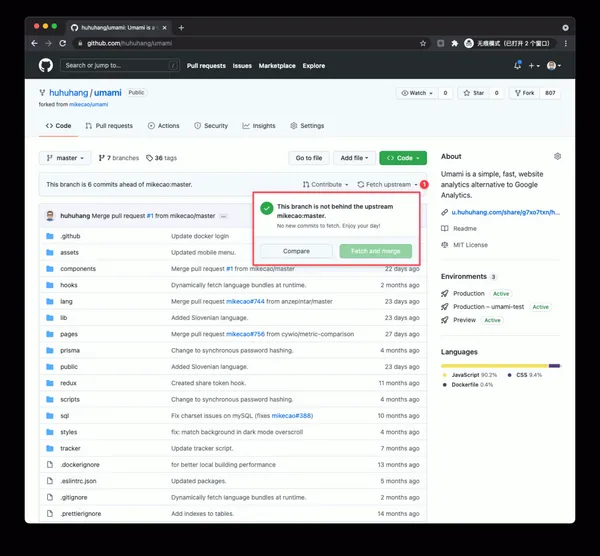Open Chrome three-dot menu
This screenshot has width=600, height=556.
[566, 43]
